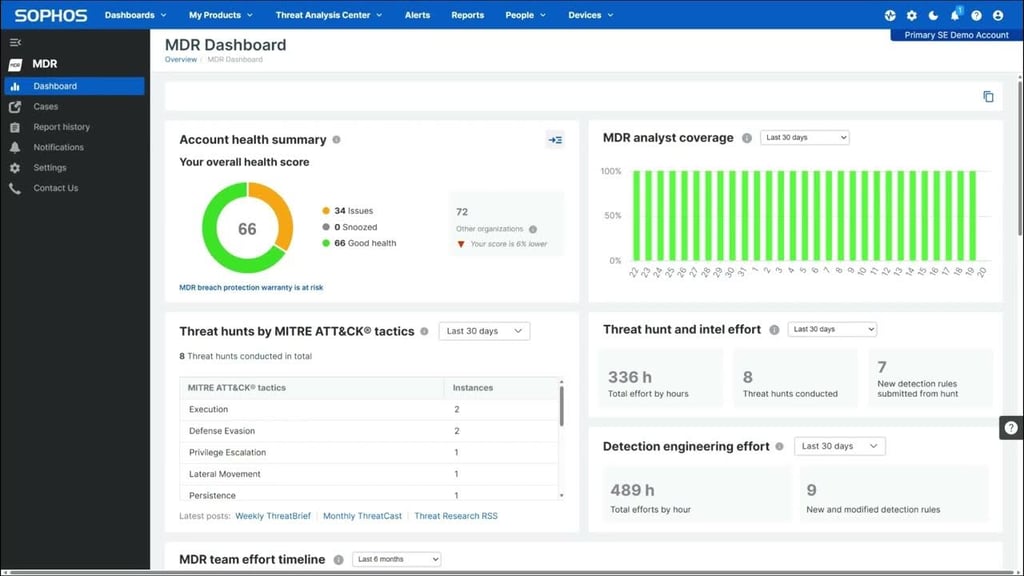The width and height of the screenshot is (1024, 576).
Task: Collapse the left sidebar navigation
Action: (x=15, y=42)
